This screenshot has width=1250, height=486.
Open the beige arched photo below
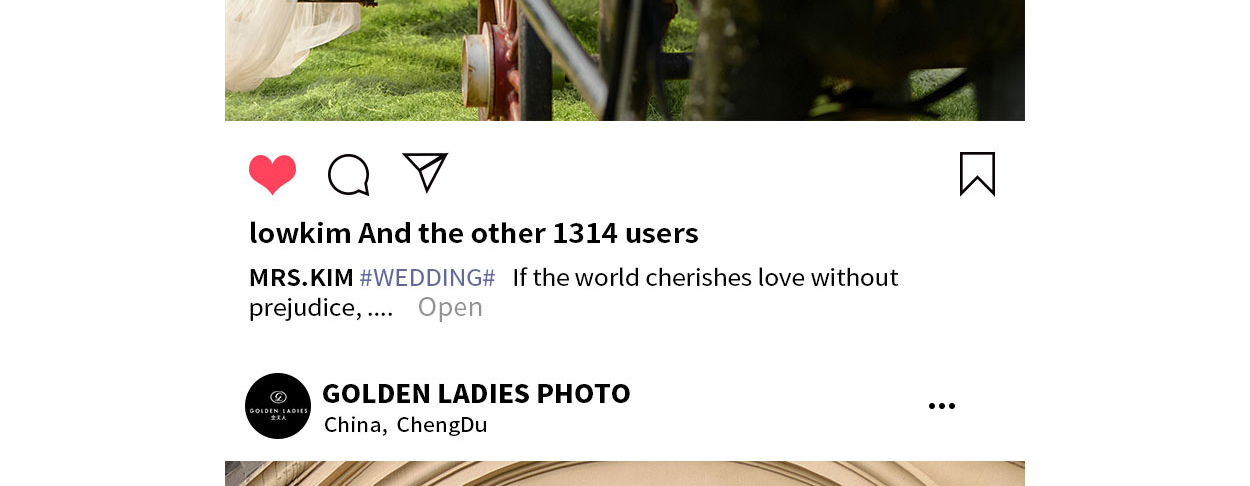point(625,473)
